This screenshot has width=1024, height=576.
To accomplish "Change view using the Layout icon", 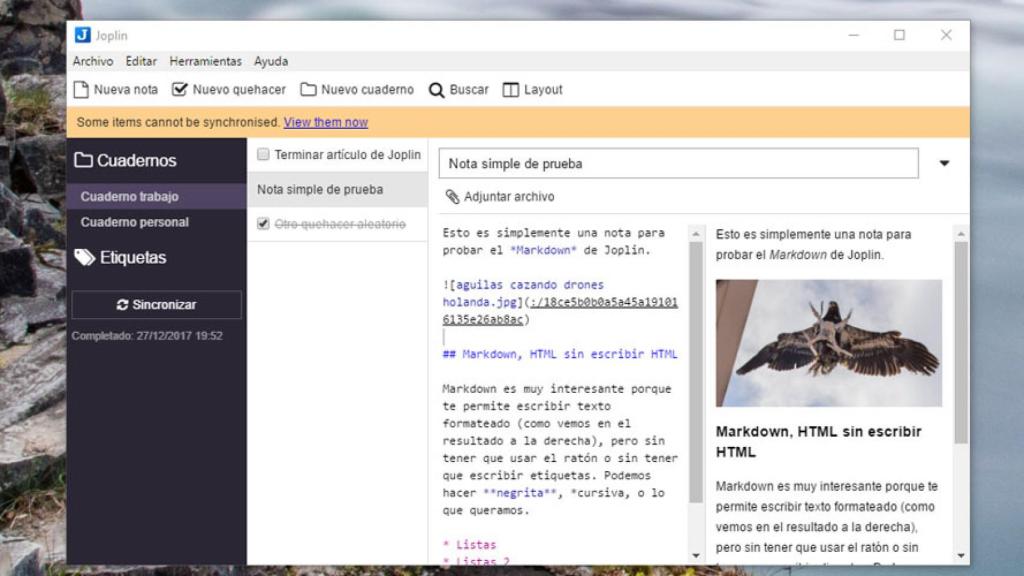I will pyautogui.click(x=512, y=89).
